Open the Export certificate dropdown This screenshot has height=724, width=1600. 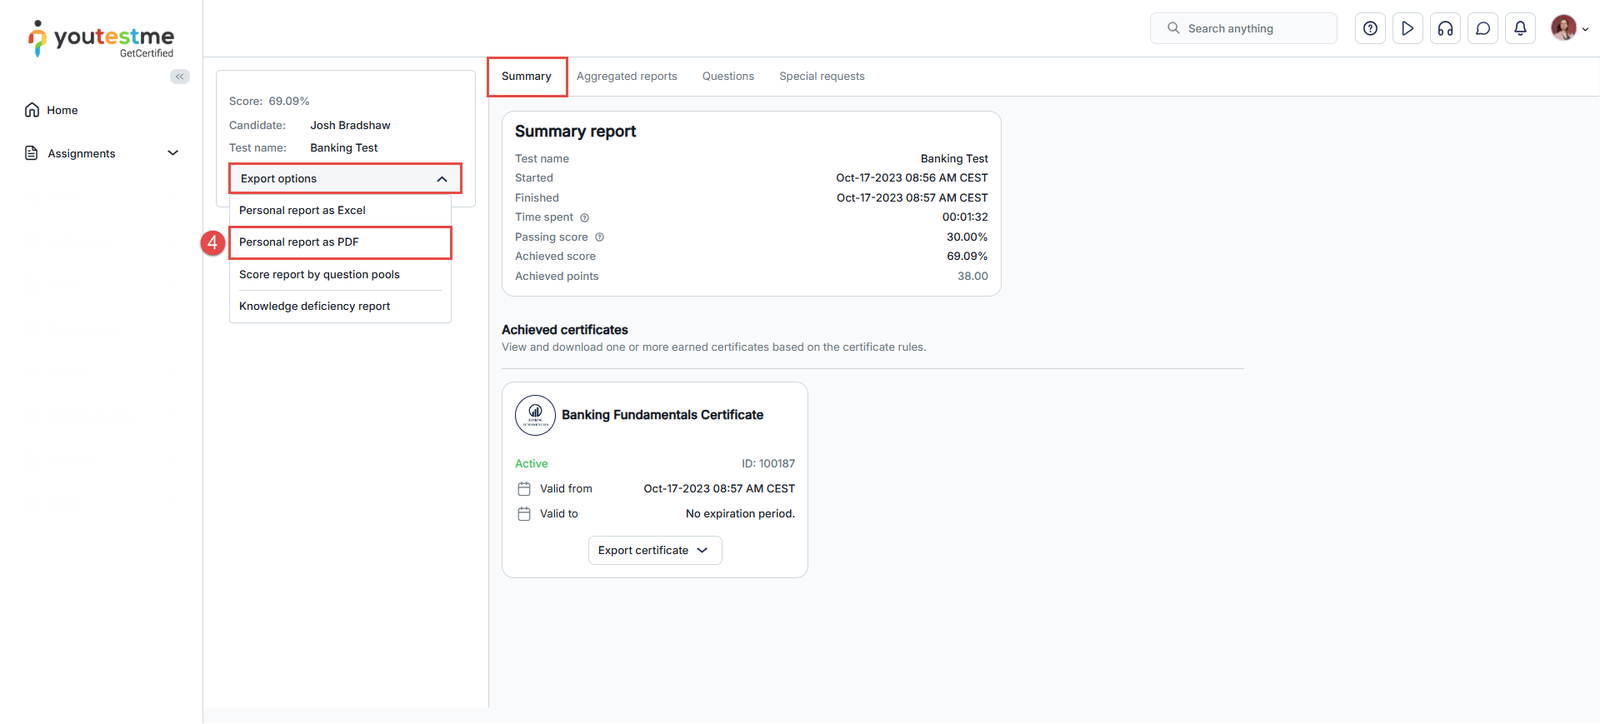[654, 551]
